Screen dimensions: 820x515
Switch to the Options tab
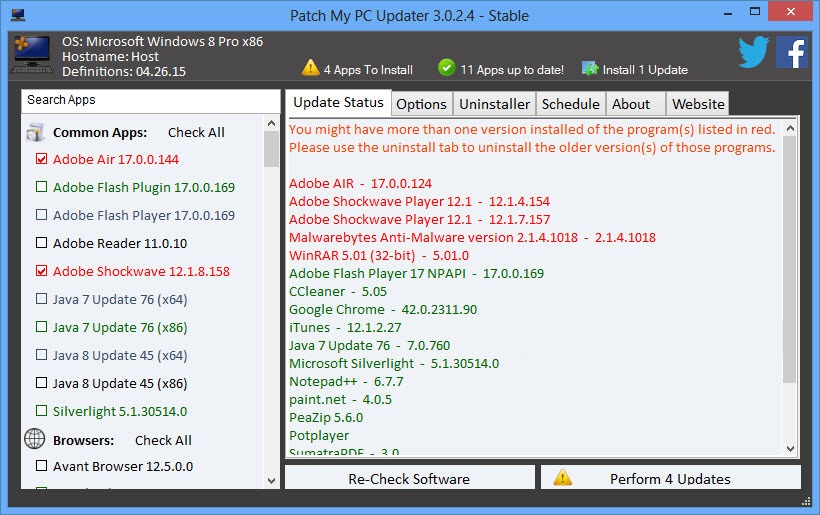tap(421, 104)
